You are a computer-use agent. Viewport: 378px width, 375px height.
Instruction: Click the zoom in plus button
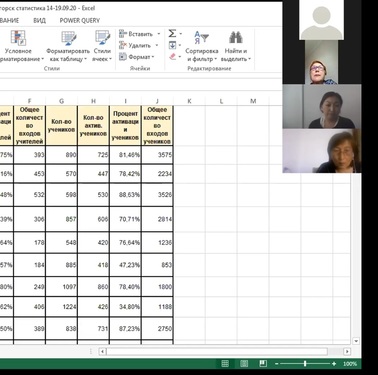click(x=334, y=364)
